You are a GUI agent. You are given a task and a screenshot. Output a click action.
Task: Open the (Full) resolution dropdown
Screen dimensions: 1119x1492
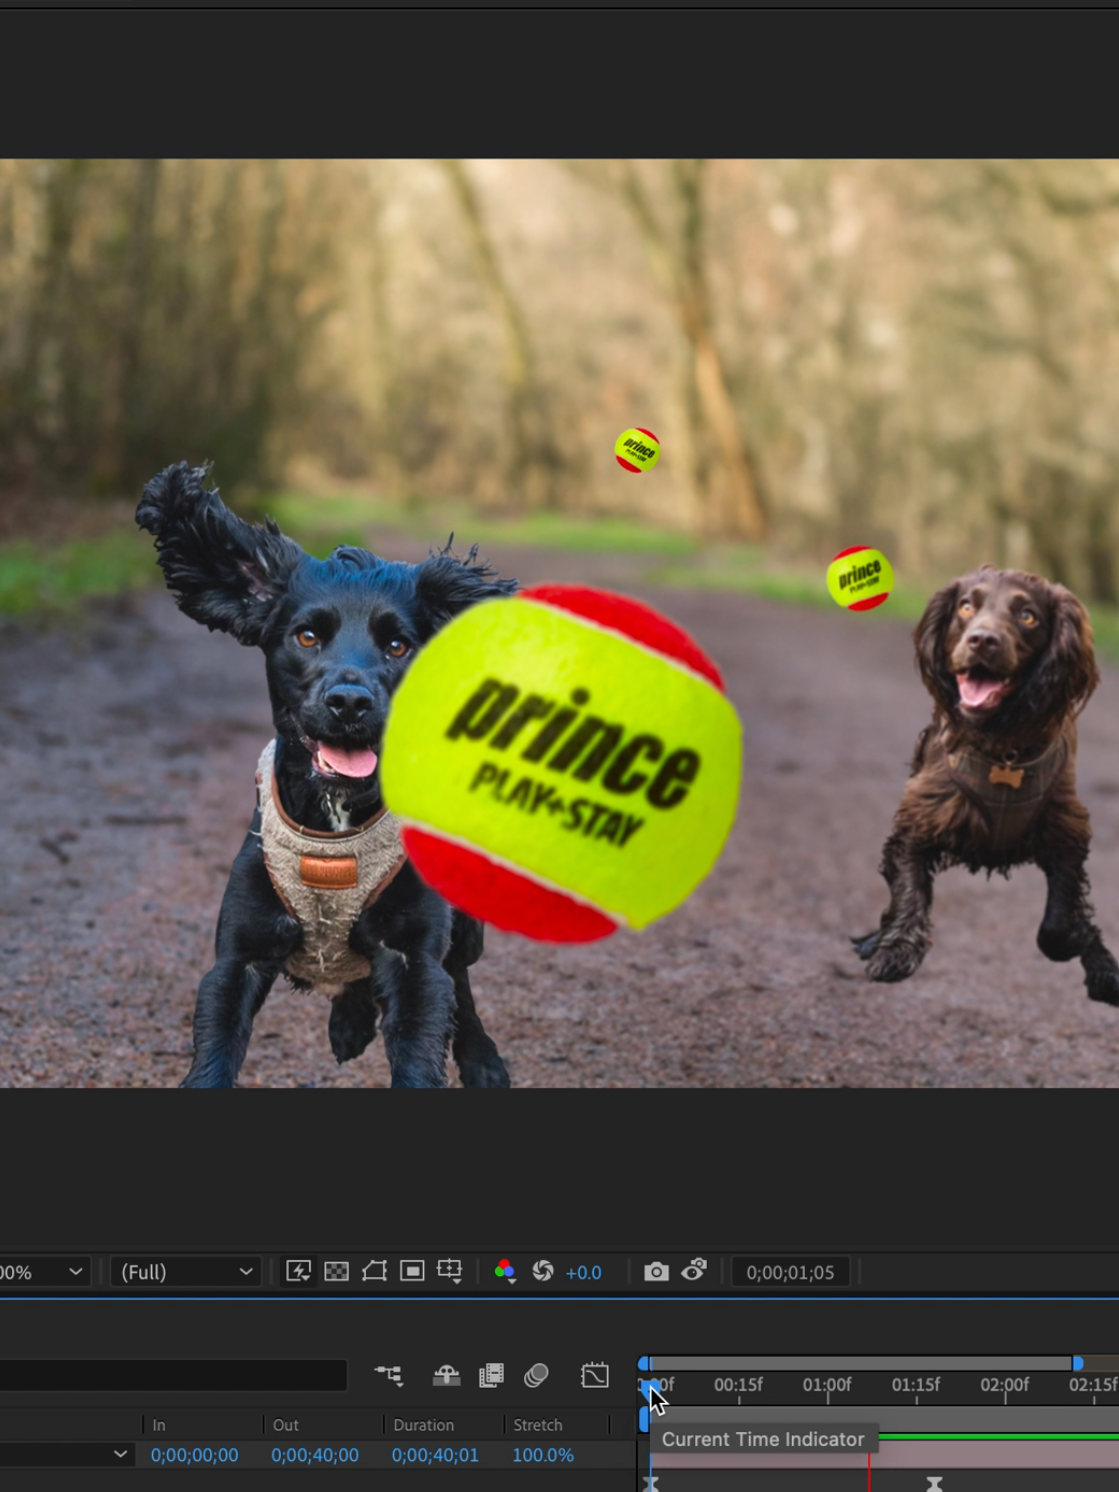[x=186, y=1272]
